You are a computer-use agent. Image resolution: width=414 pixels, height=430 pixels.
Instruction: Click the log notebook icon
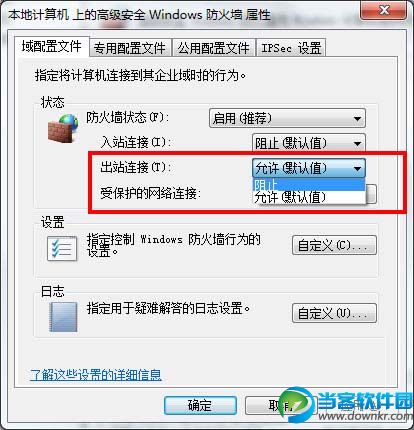coord(63,317)
